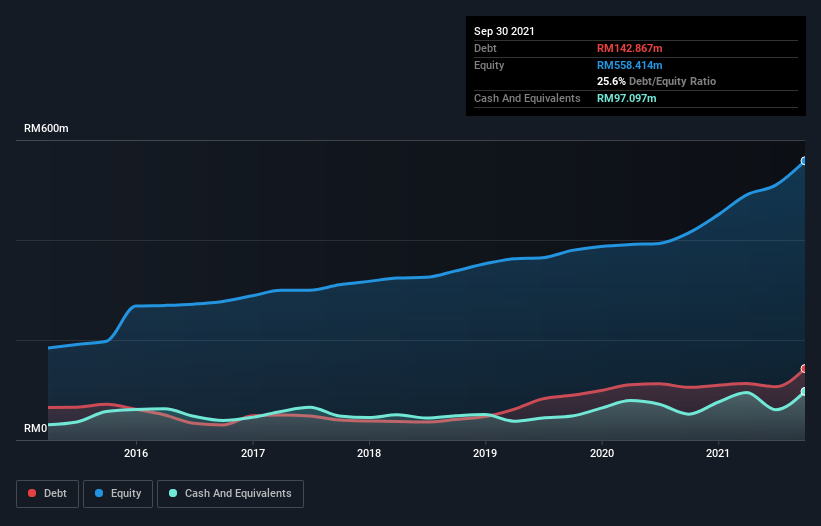
Task: Select the Equity endpoint marker on chart
Action: coord(804,161)
